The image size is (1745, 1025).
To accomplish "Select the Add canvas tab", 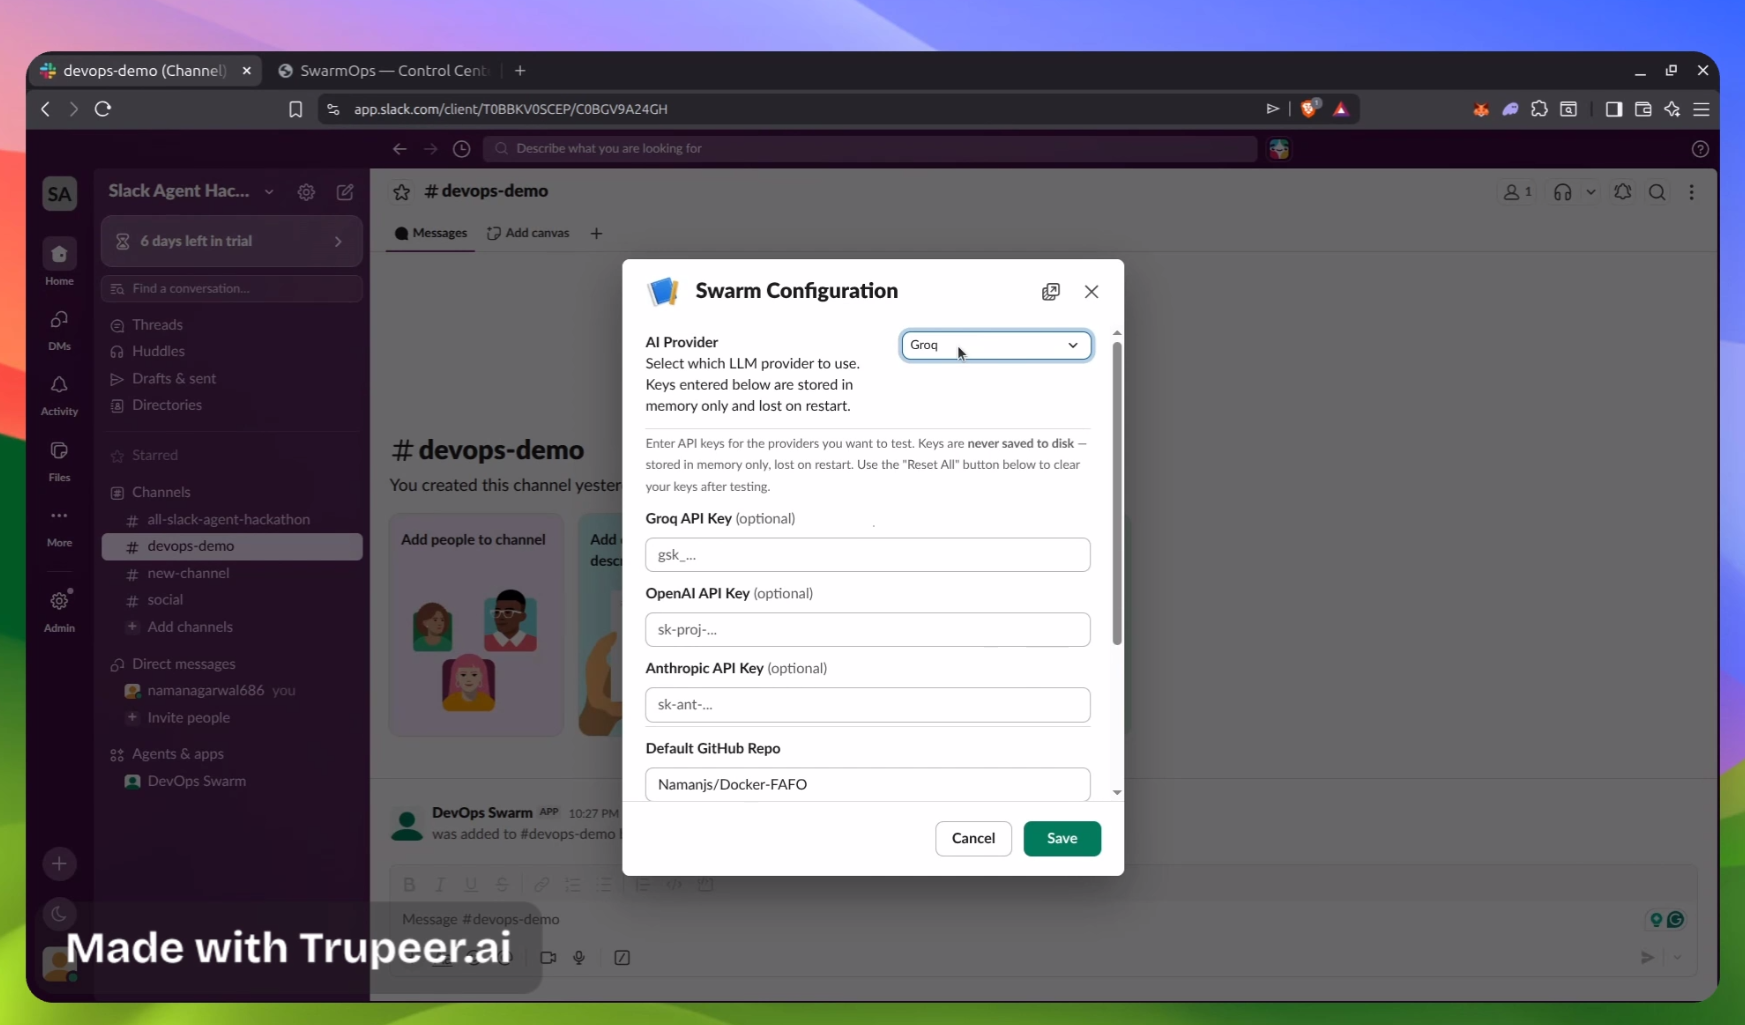I will click(528, 233).
